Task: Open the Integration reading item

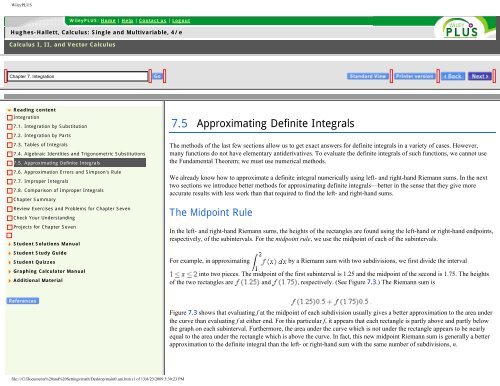Action: 26,117
